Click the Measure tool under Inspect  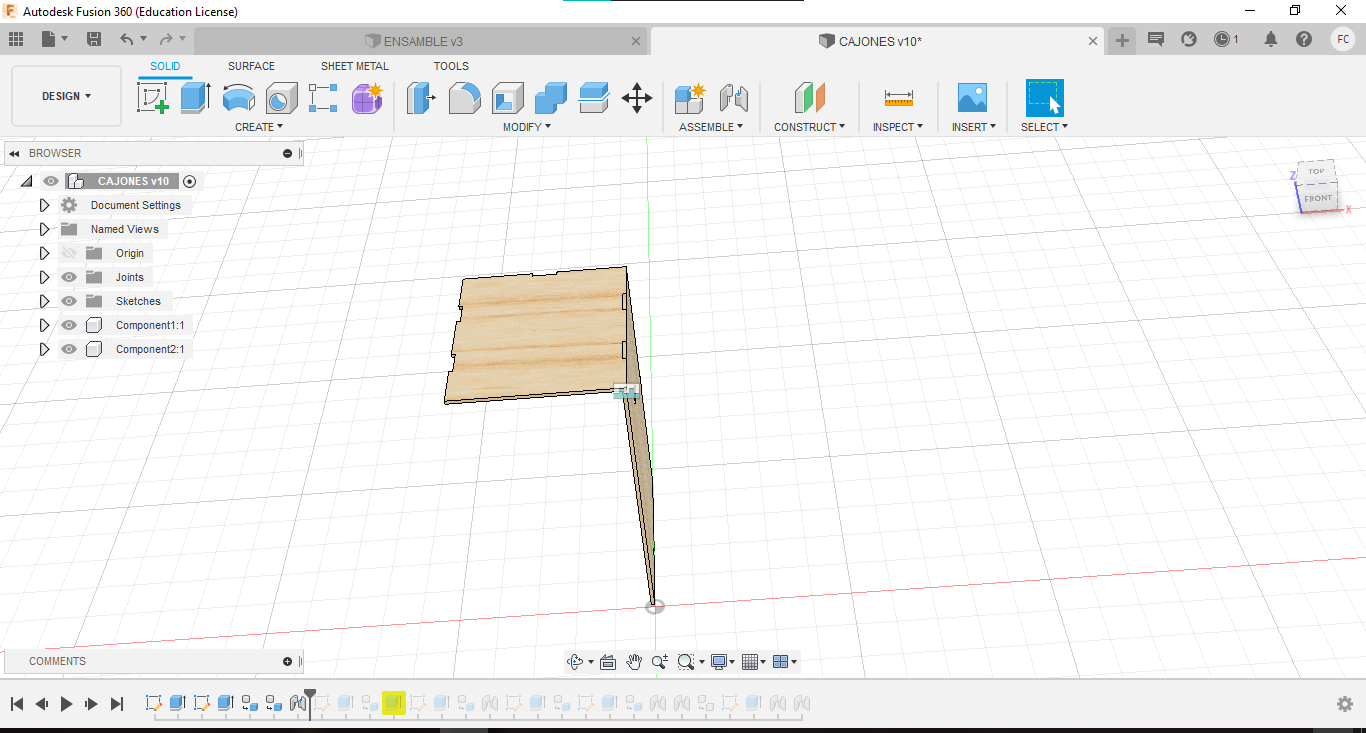pos(898,98)
